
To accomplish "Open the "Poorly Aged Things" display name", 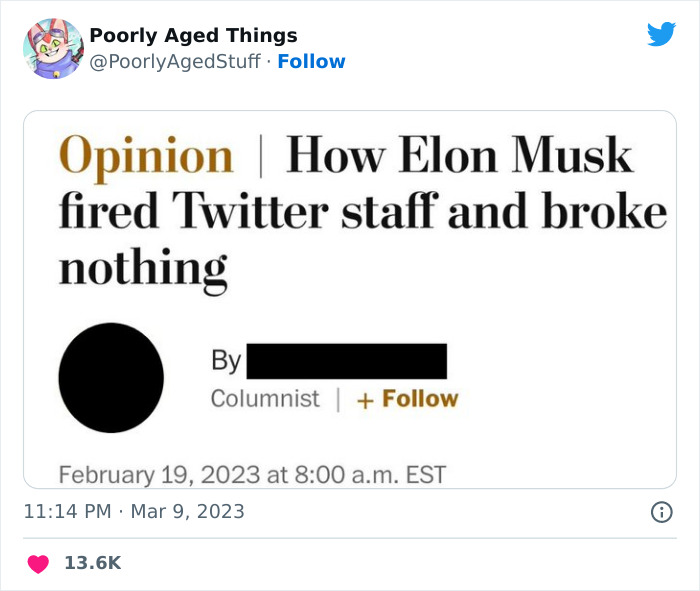I will 193,36.
